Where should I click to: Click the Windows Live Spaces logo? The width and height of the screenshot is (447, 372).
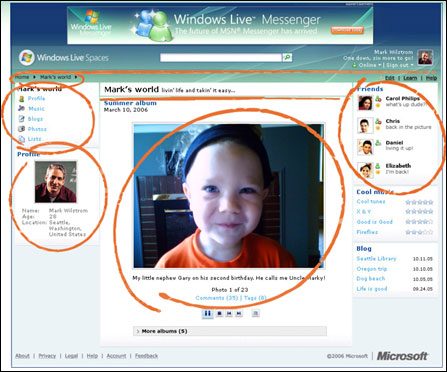coord(64,58)
